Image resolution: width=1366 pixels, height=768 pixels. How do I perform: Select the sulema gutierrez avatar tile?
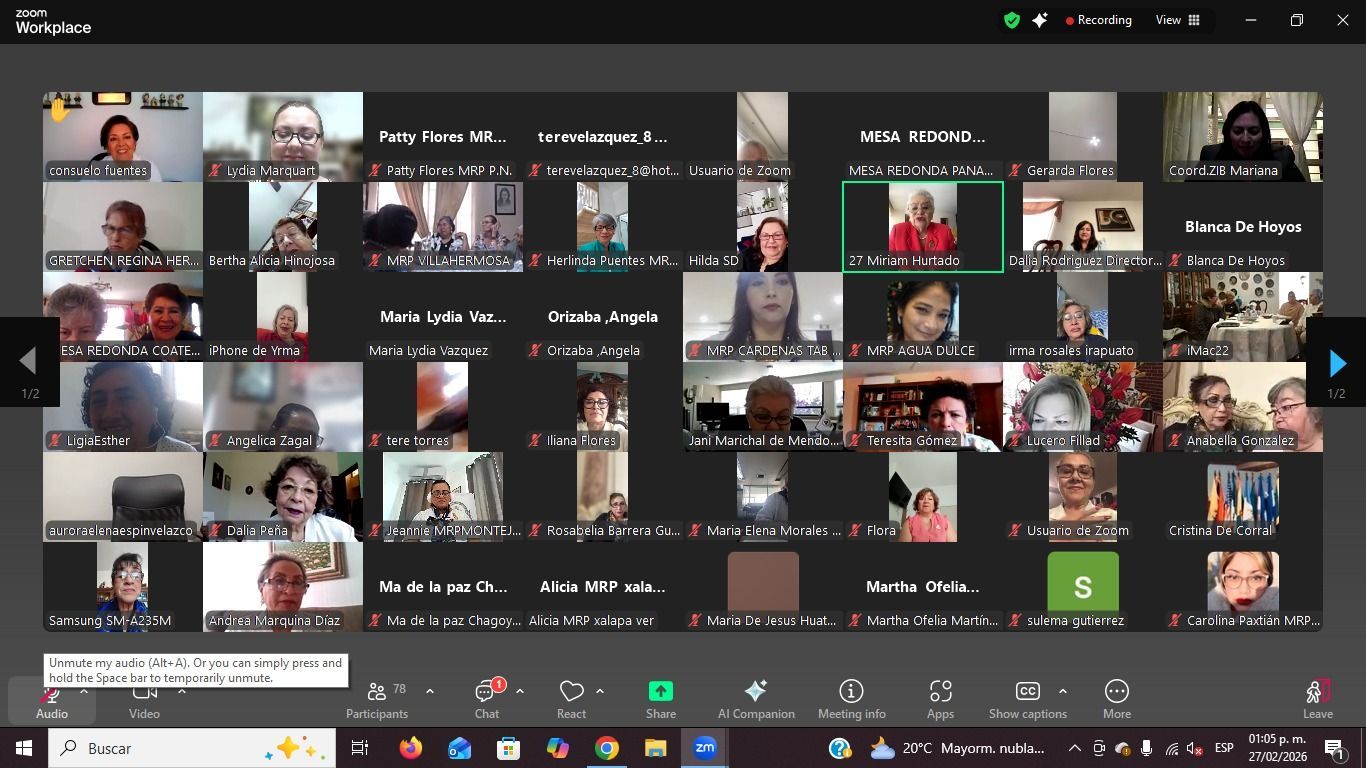[1083, 587]
